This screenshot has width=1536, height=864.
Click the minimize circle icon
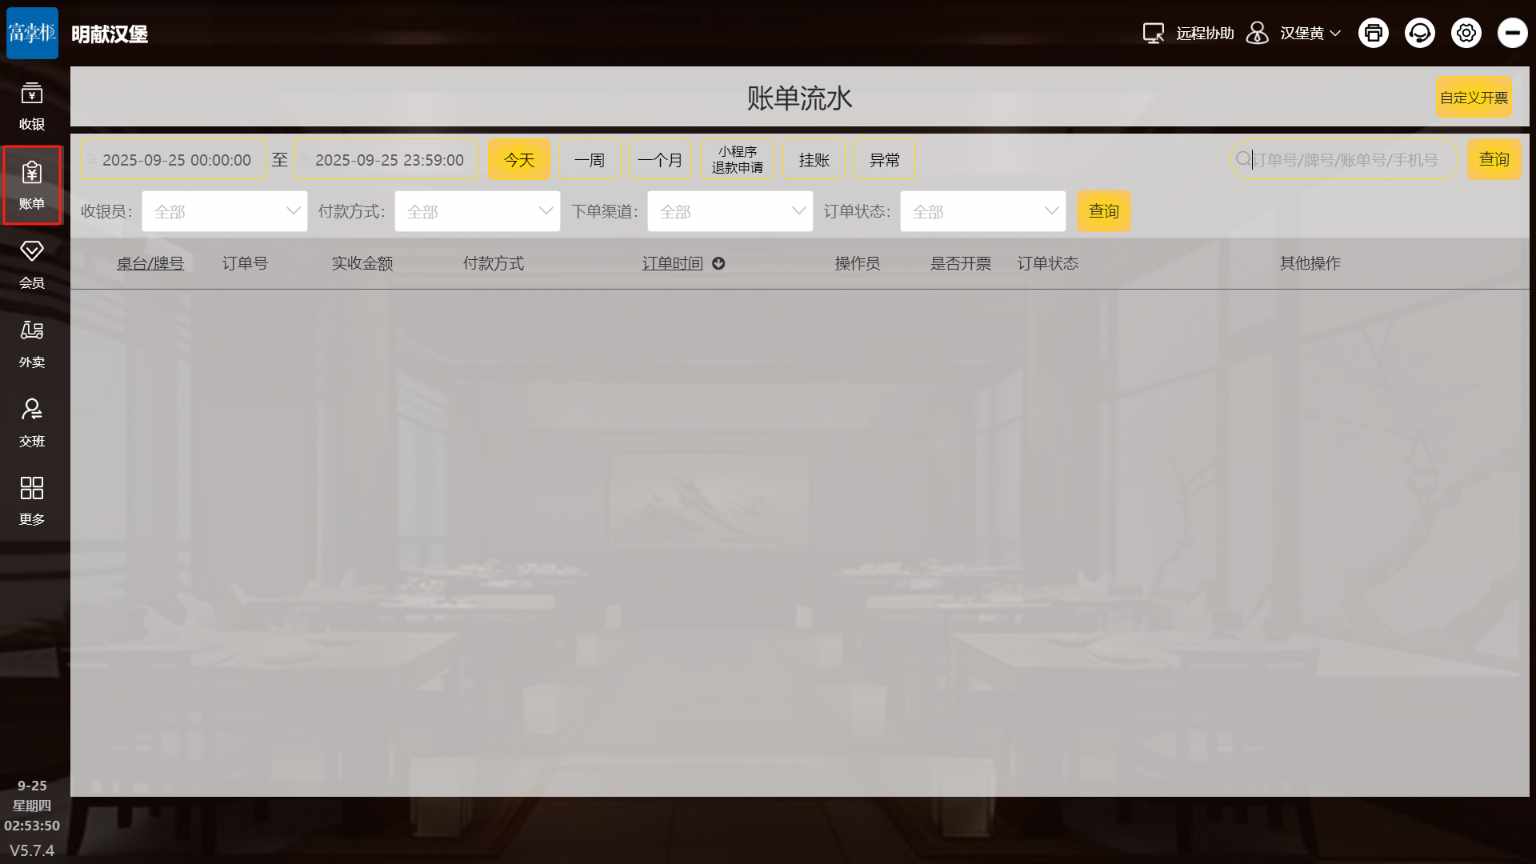pos(1512,33)
